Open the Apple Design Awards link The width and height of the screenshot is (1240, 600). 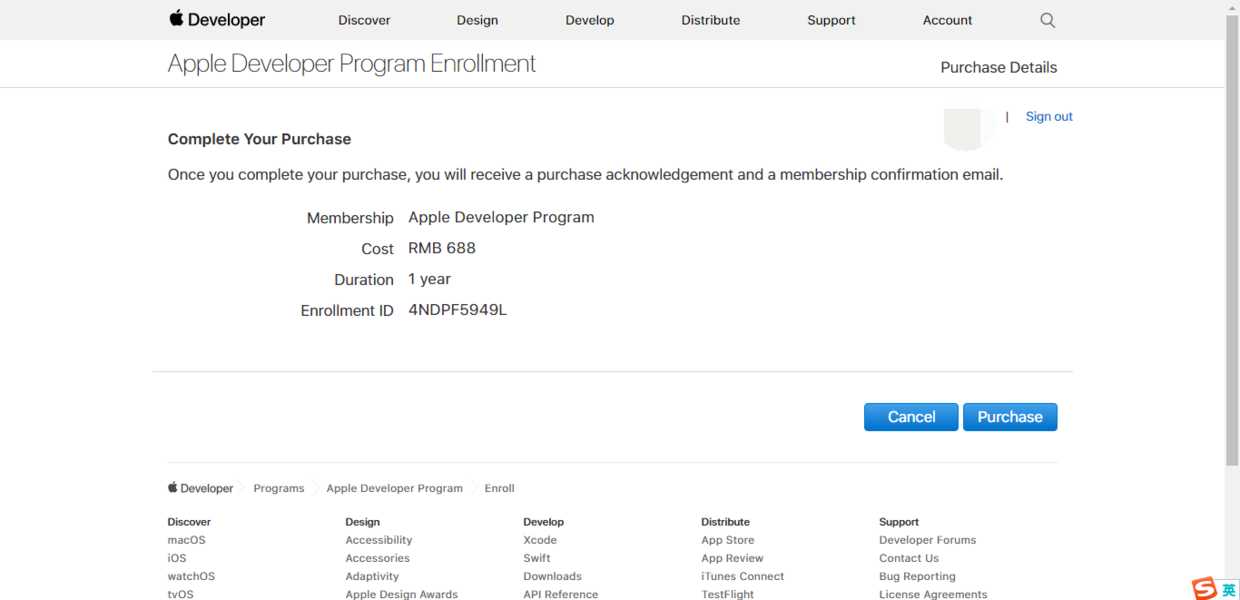pyautogui.click(x=402, y=594)
